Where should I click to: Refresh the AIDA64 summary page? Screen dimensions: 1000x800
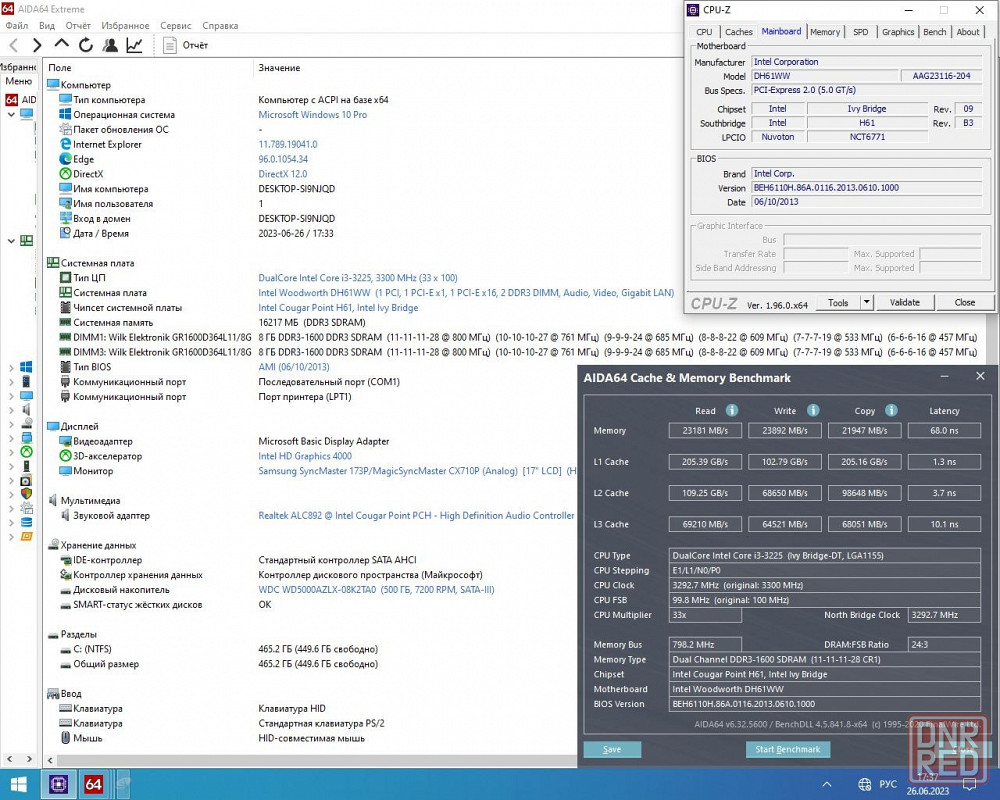pos(85,45)
